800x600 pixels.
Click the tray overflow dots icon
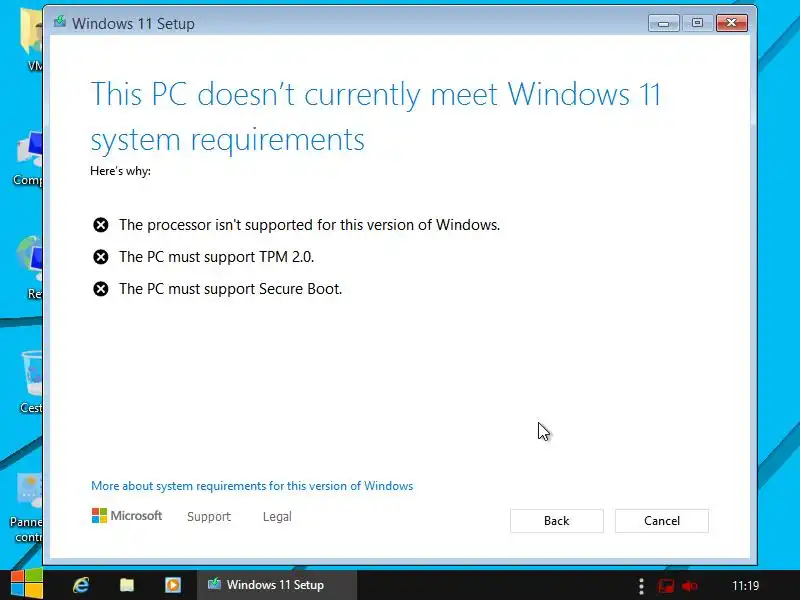click(x=641, y=586)
